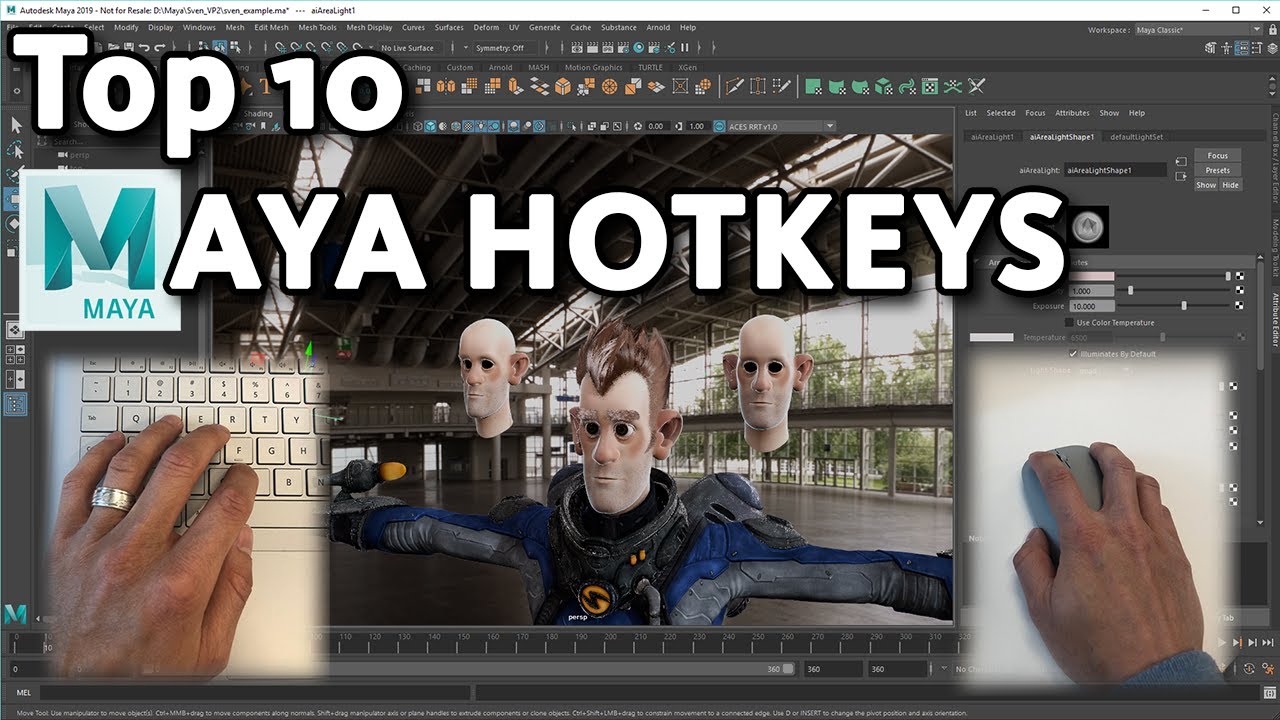Open the Modeling Toolkit status-line icon
This screenshot has height=720, width=1280.
coord(1210,47)
